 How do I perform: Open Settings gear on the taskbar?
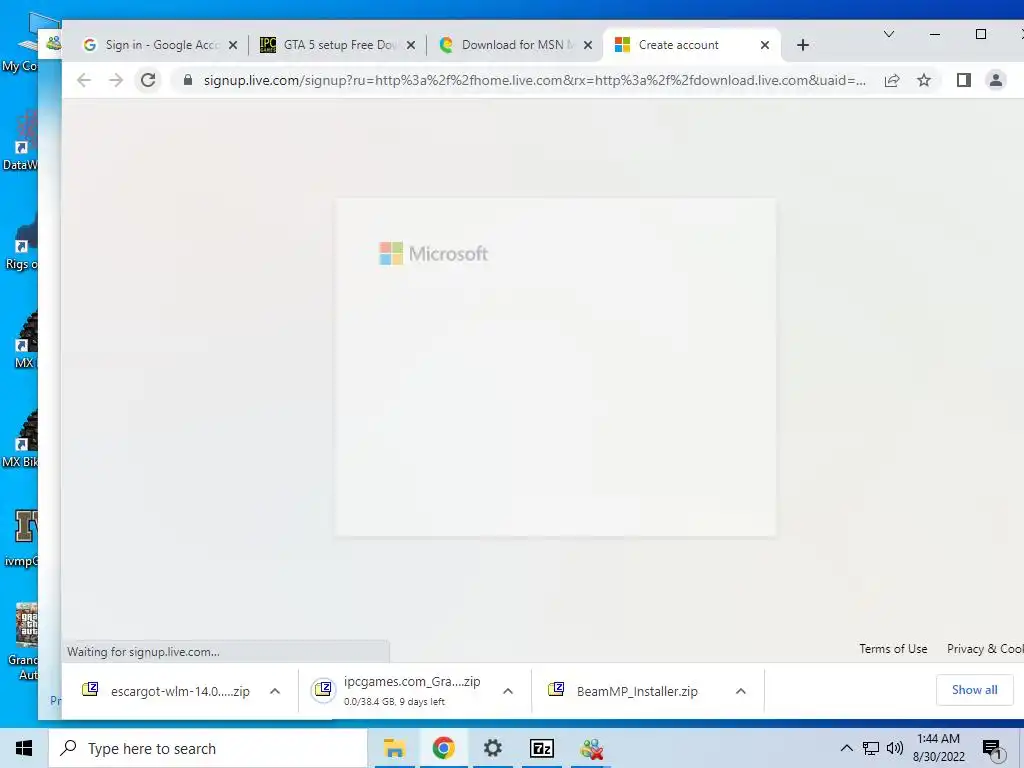tap(492, 748)
